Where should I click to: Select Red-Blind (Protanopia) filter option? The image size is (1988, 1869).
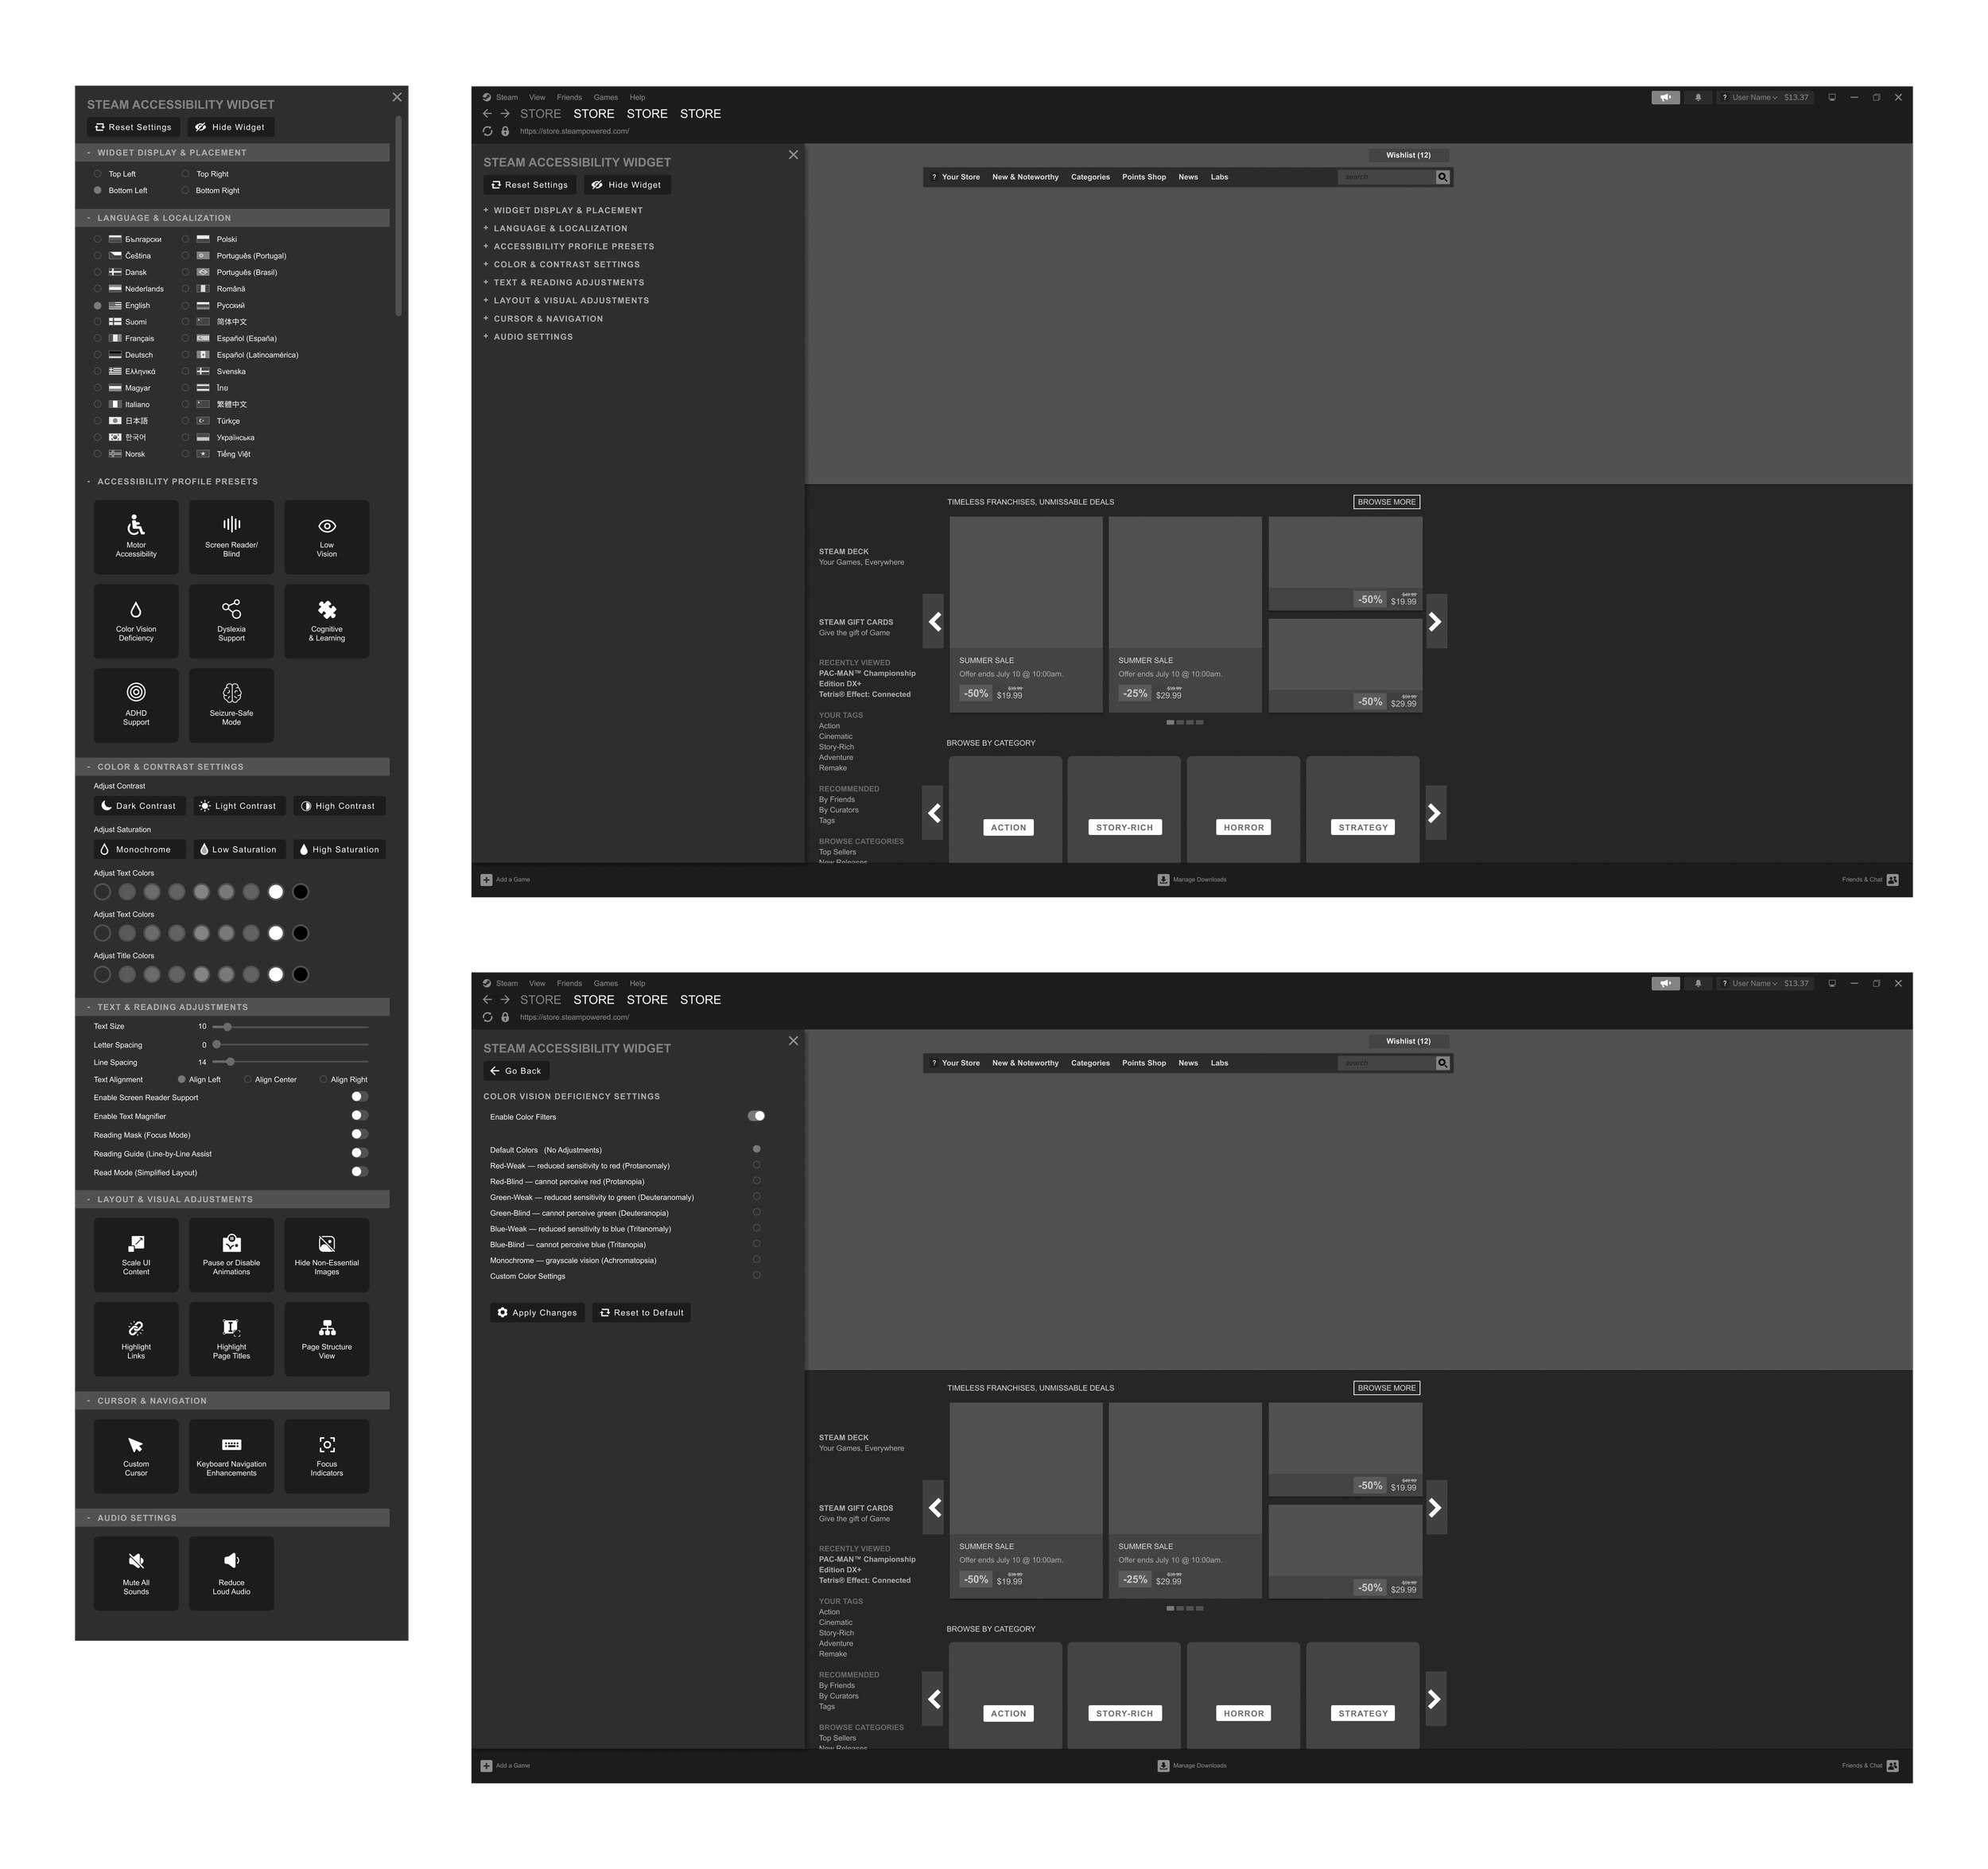(x=756, y=1181)
